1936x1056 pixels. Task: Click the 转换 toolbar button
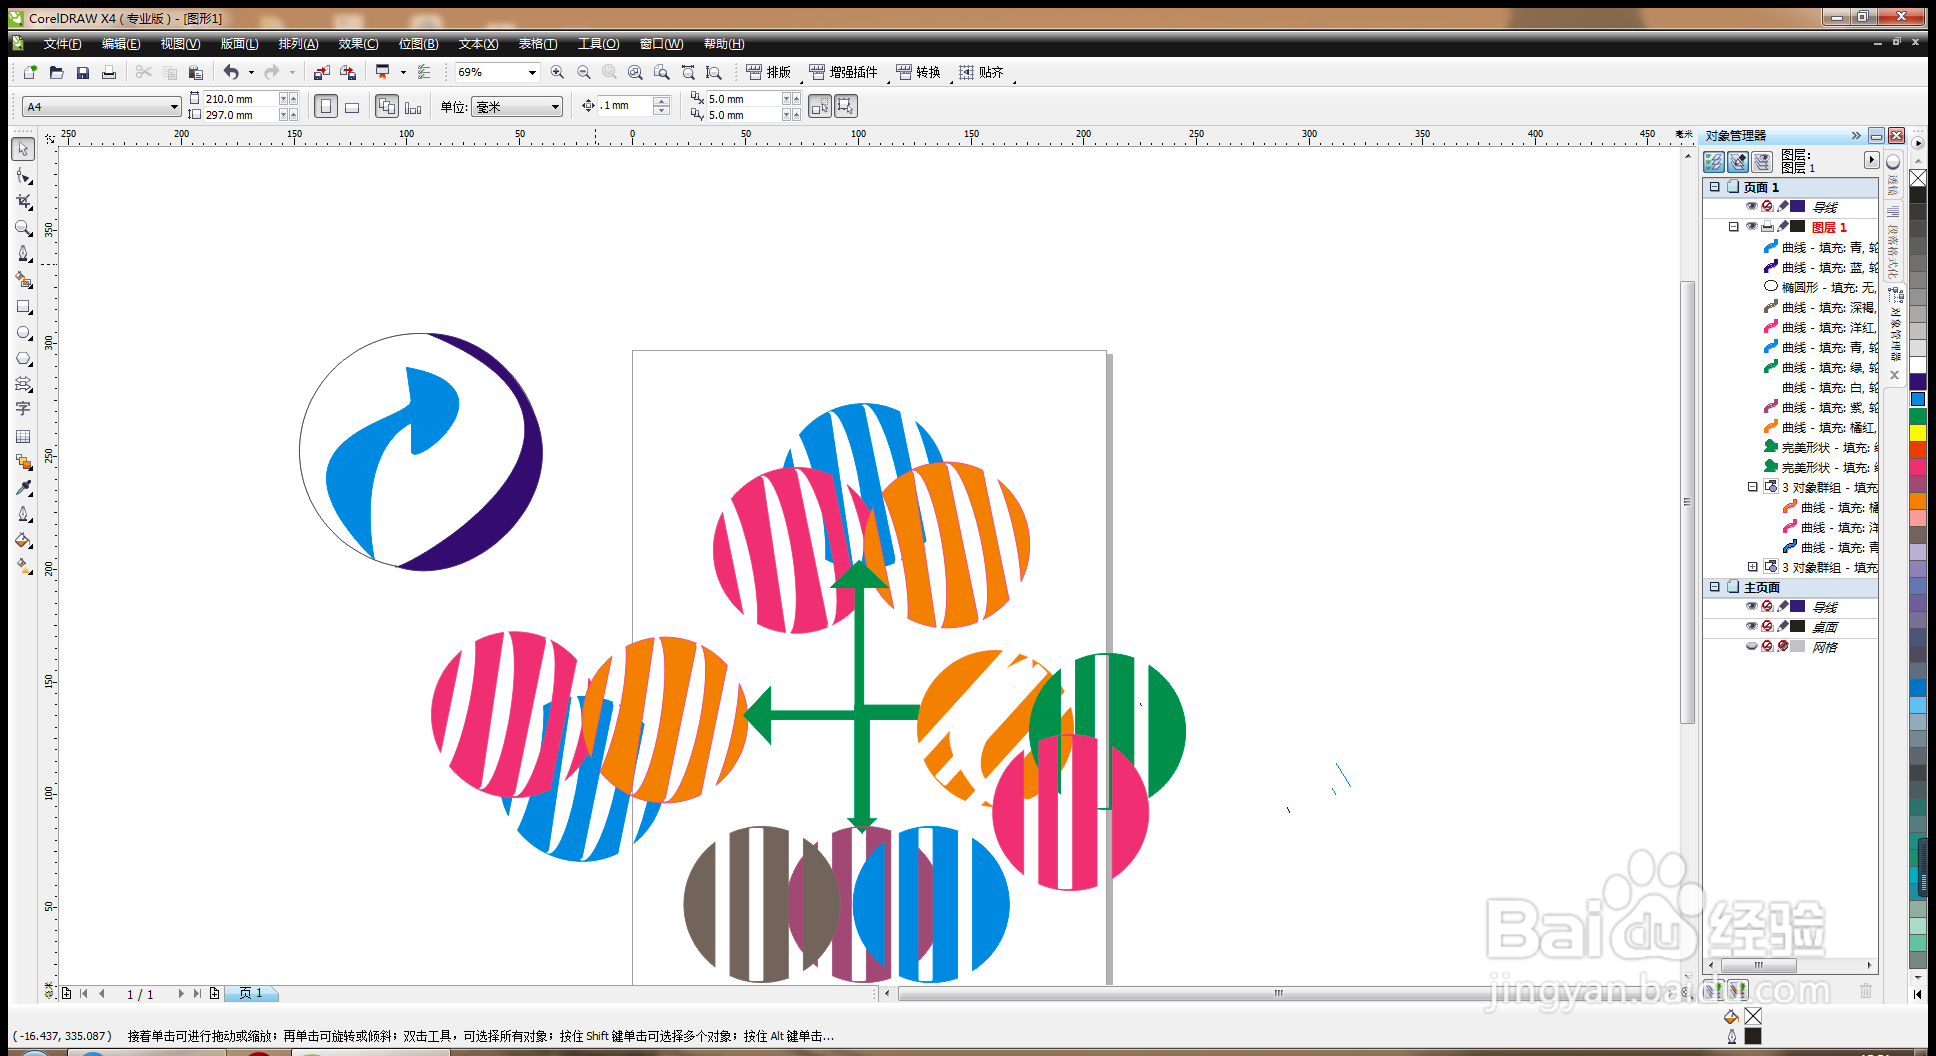click(x=919, y=72)
